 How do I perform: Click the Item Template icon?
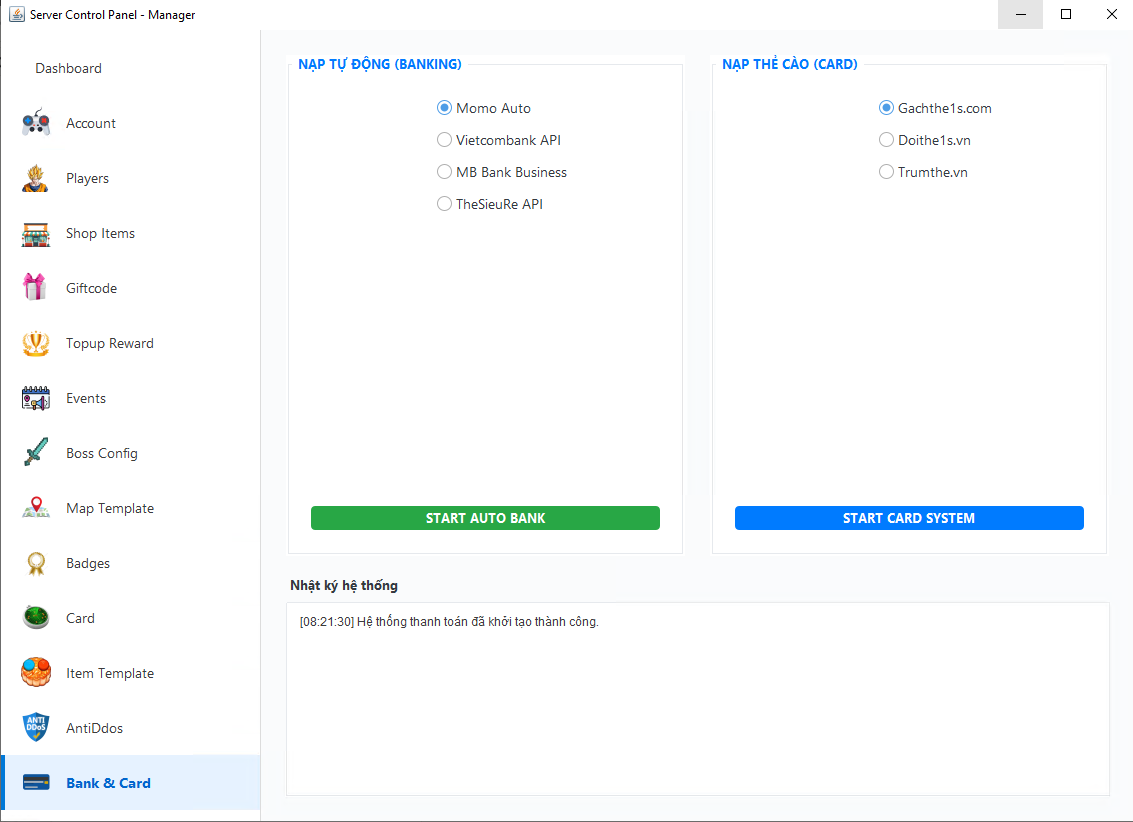(x=35, y=672)
